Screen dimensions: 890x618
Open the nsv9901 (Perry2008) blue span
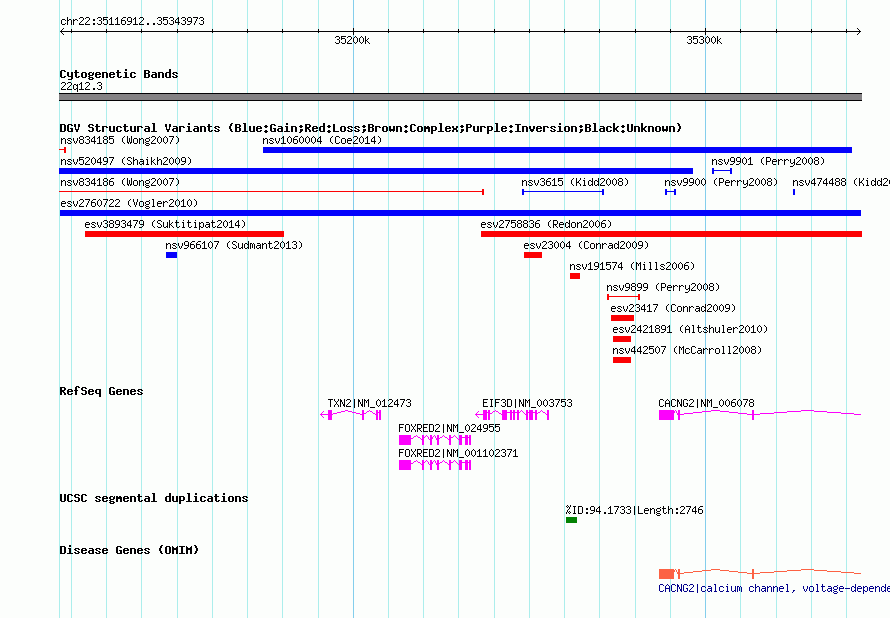coord(722,171)
